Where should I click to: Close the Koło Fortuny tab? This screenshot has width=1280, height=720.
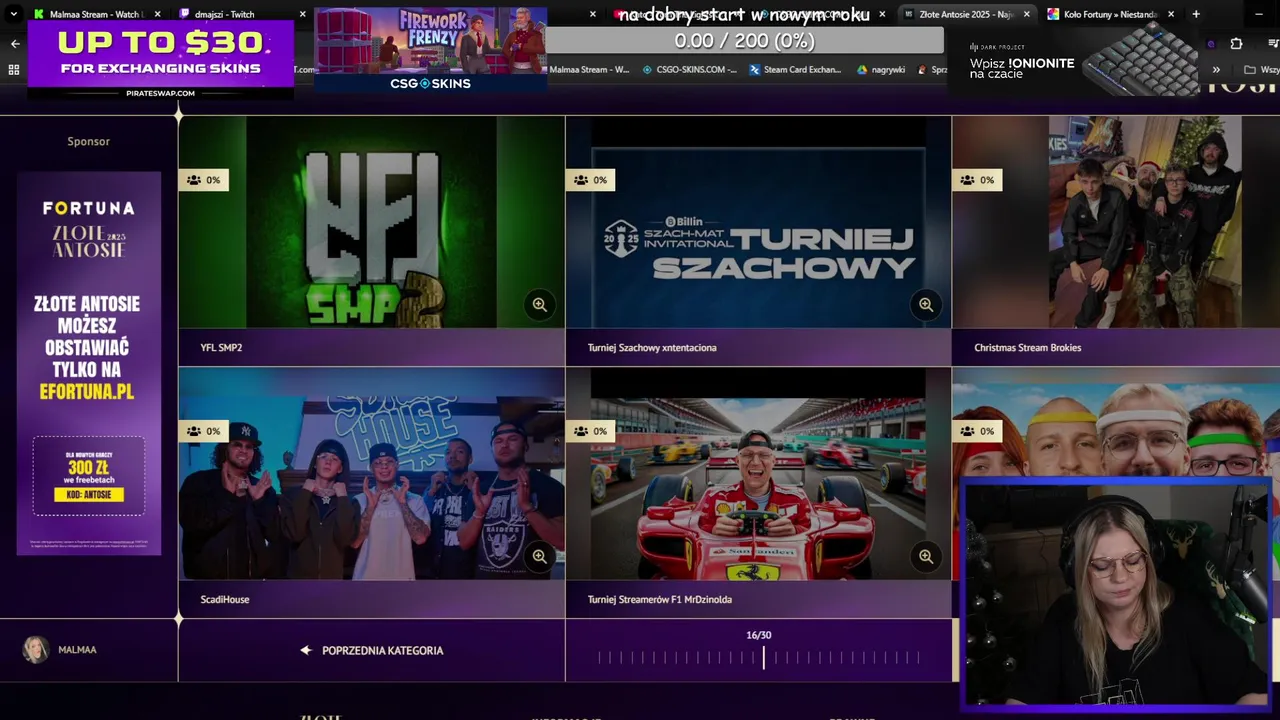[x=1171, y=14]
